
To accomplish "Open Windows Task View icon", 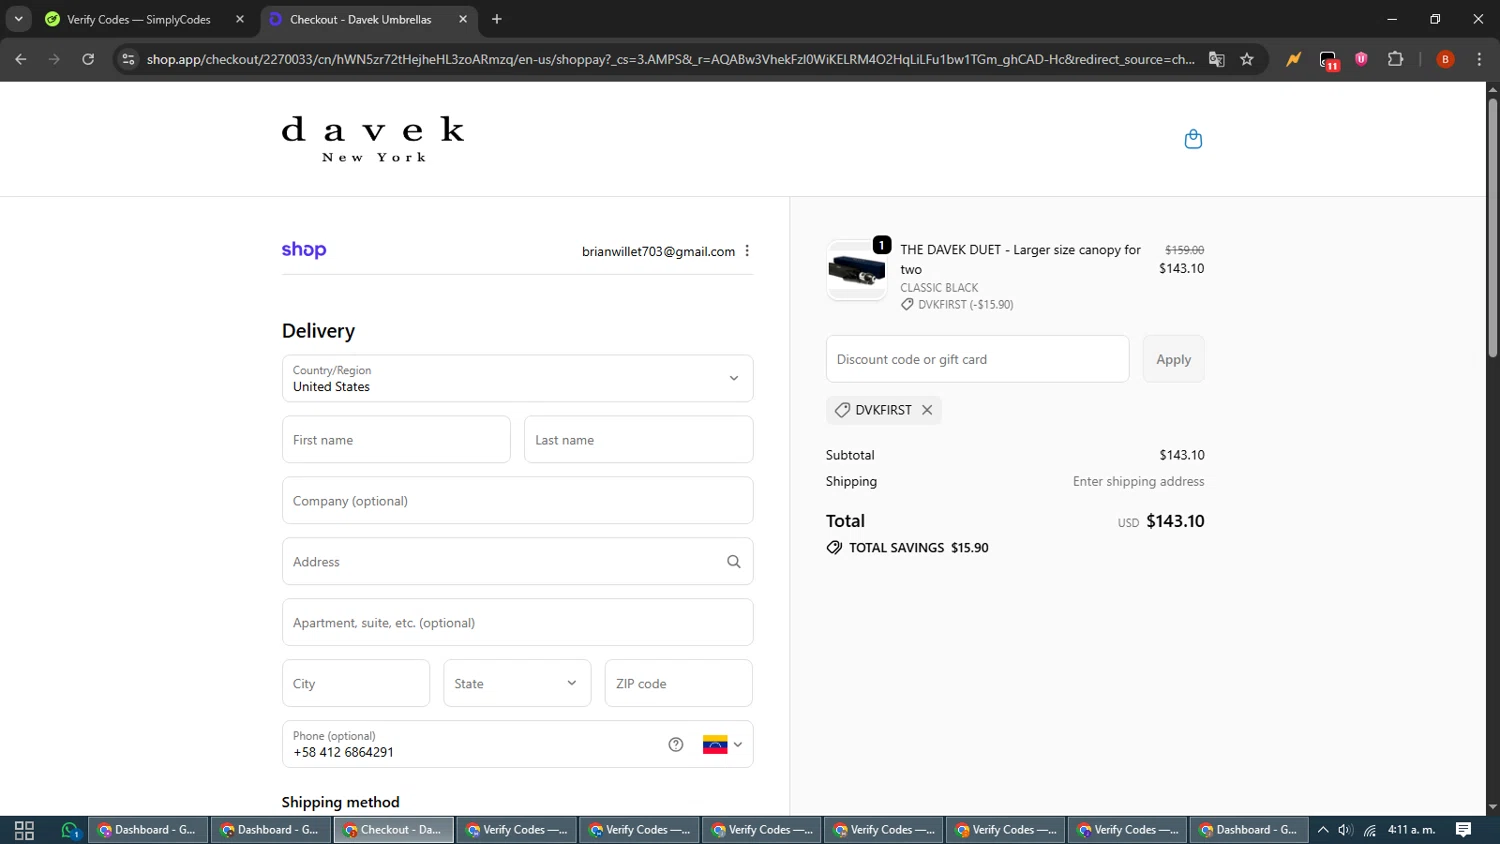I will coord(25,830).
